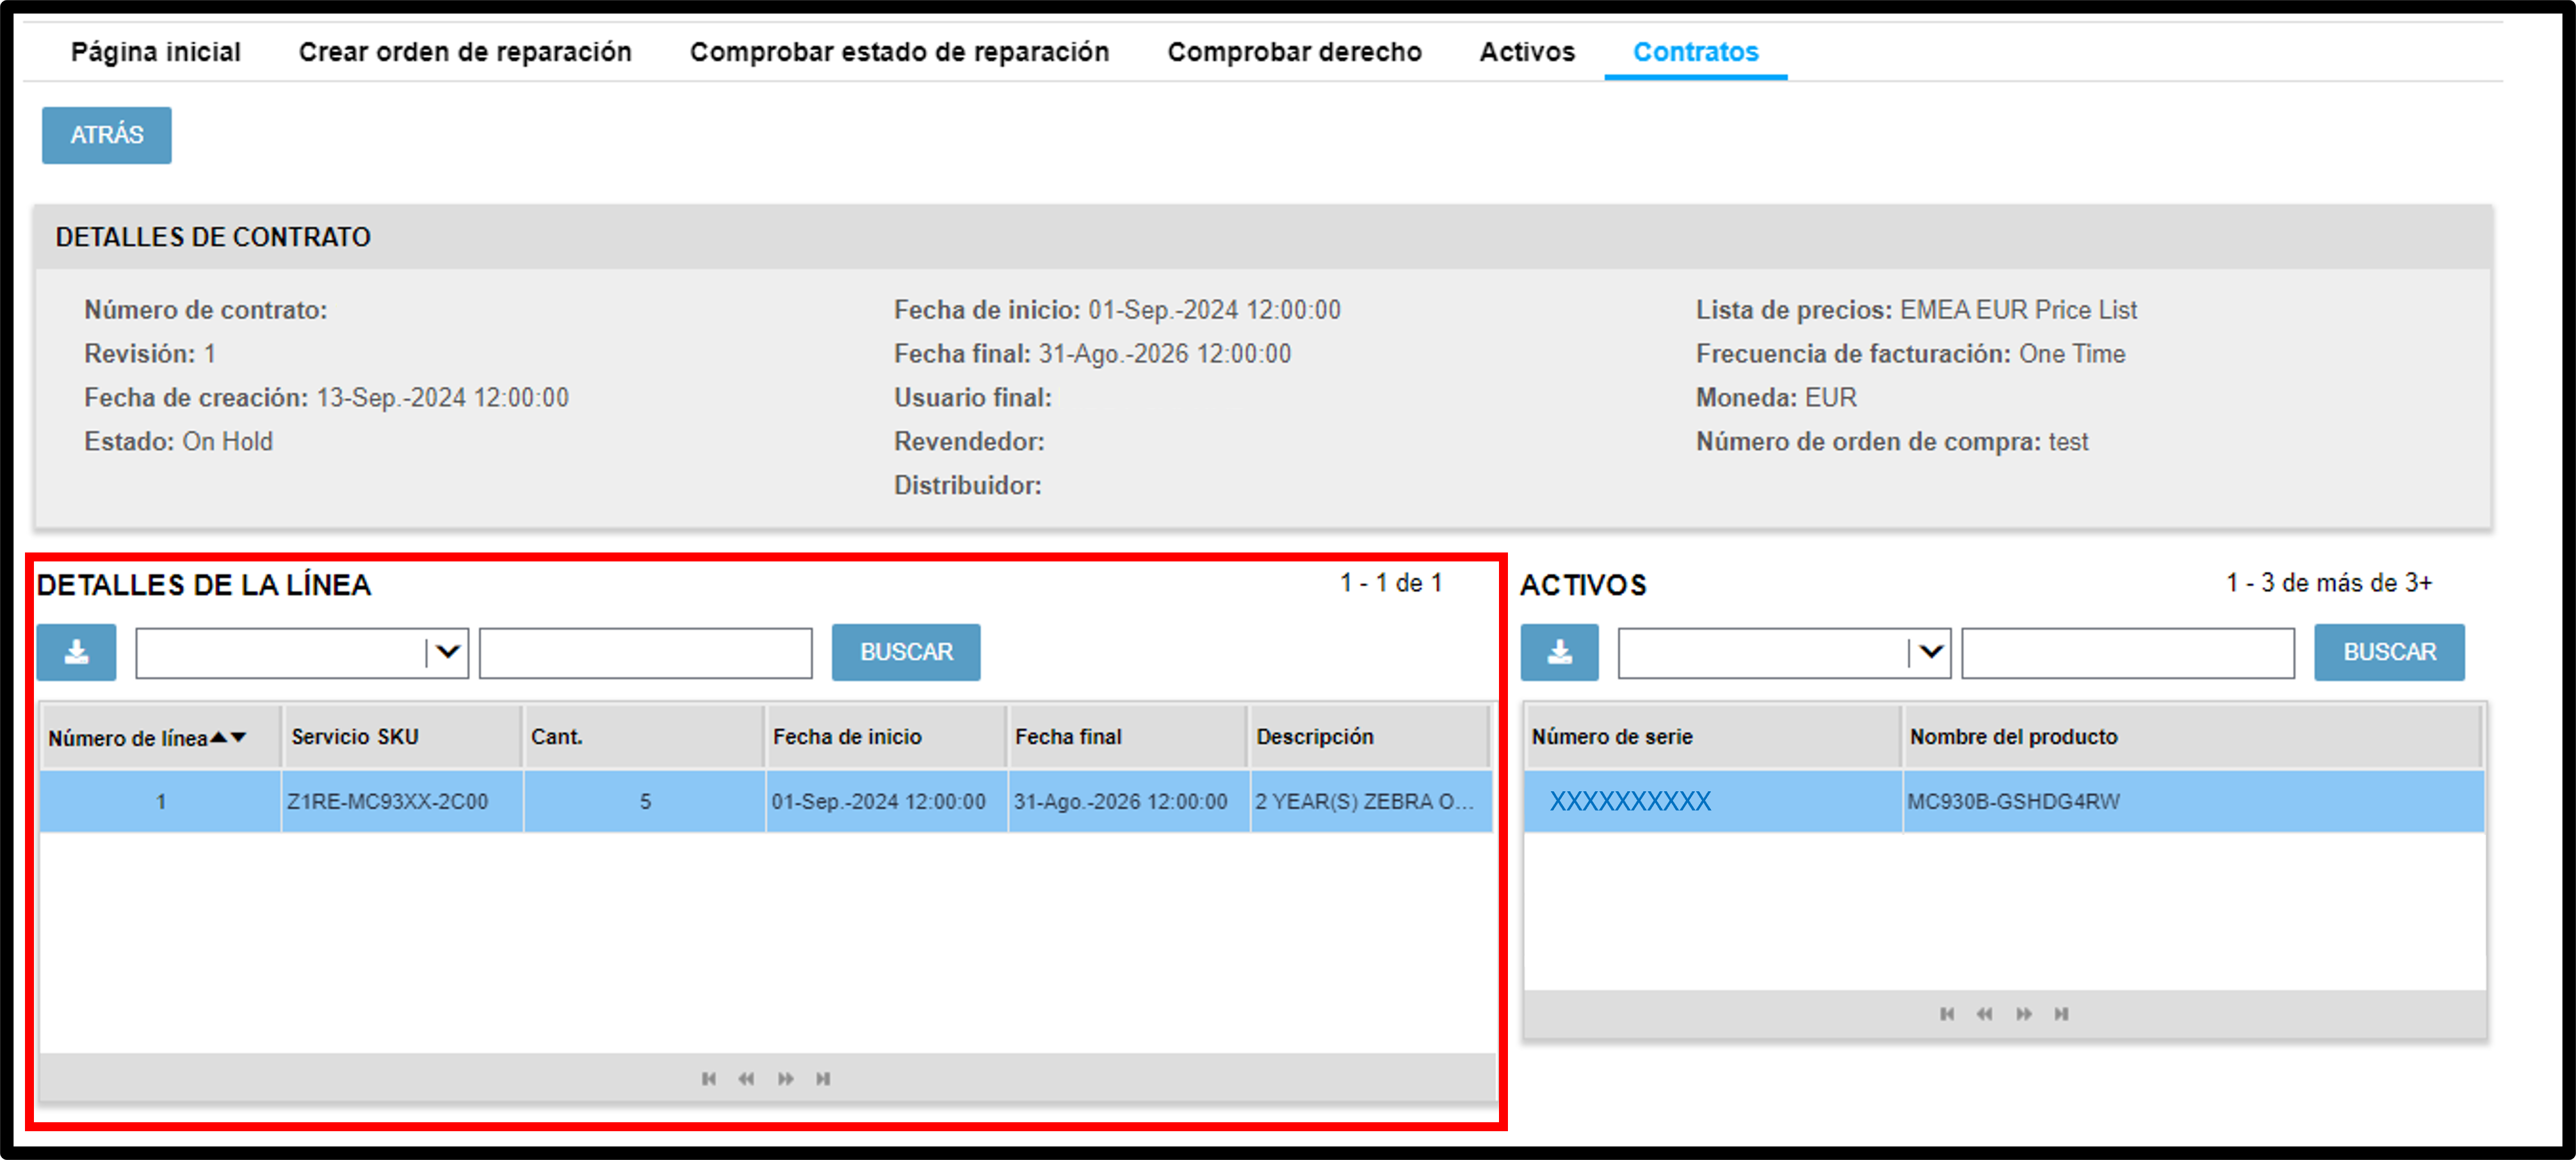Click the EMEA EUR Price List value

point(2018,310)
